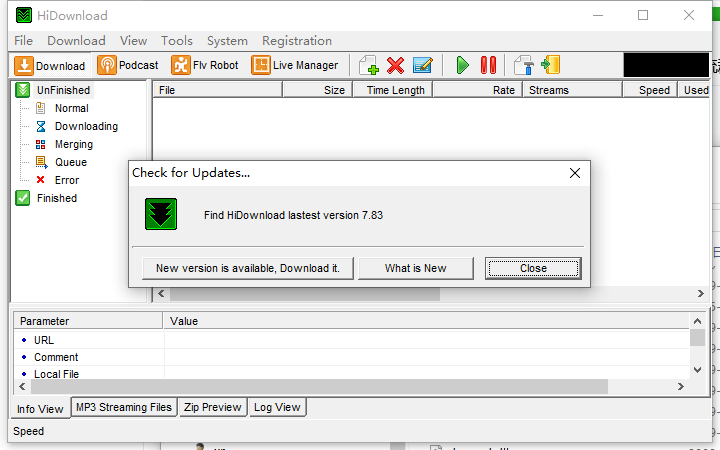Sort by the File column header
This screenshot has height=450, width=720.
tap(217, 90)
